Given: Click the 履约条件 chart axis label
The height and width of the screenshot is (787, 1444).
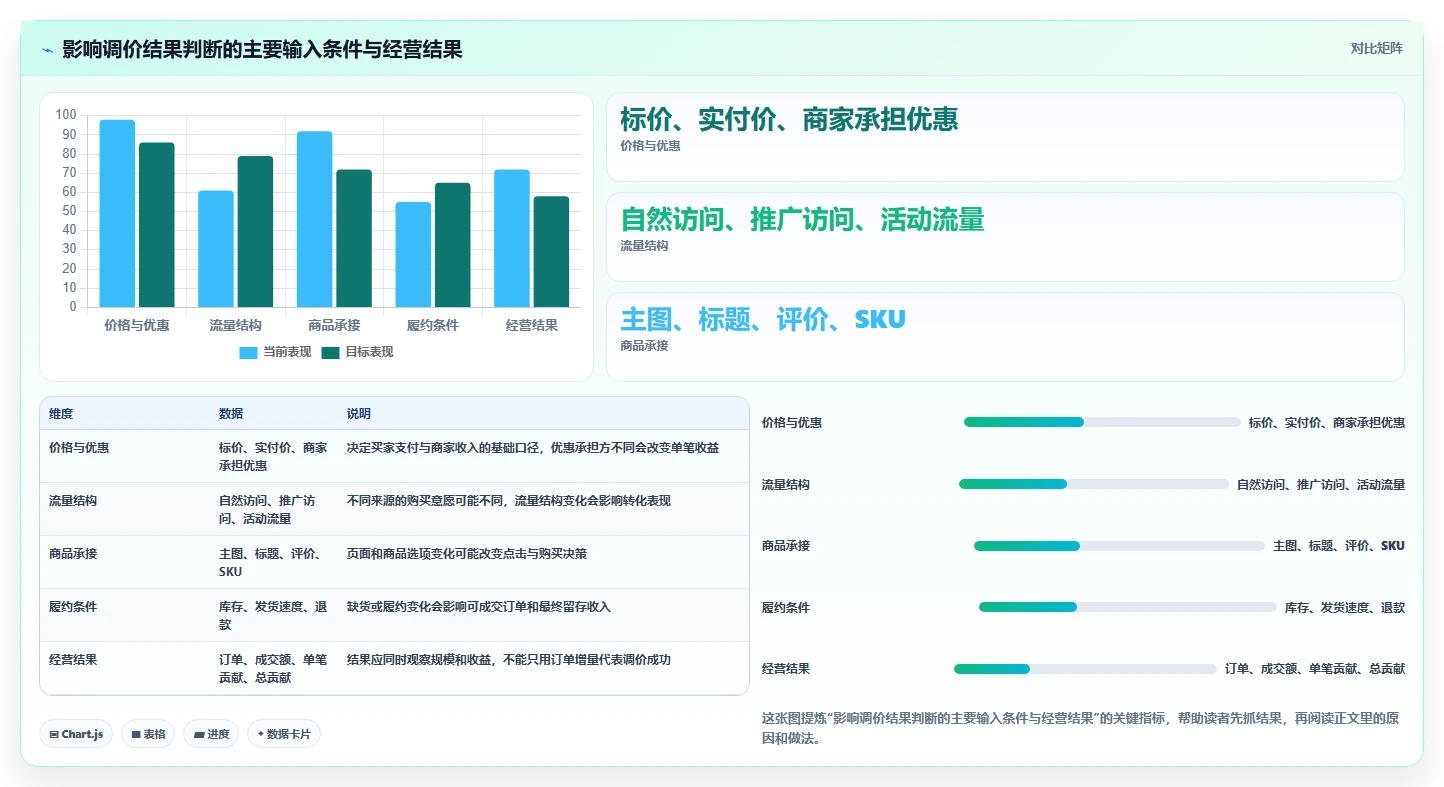Looking at the screenshot, I should [432, 325].
